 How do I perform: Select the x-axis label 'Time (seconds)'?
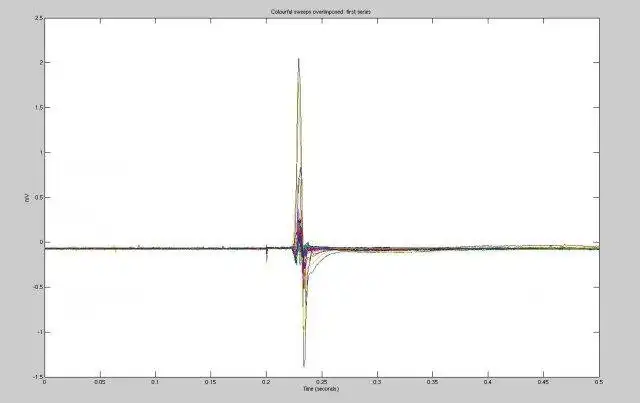321,389
